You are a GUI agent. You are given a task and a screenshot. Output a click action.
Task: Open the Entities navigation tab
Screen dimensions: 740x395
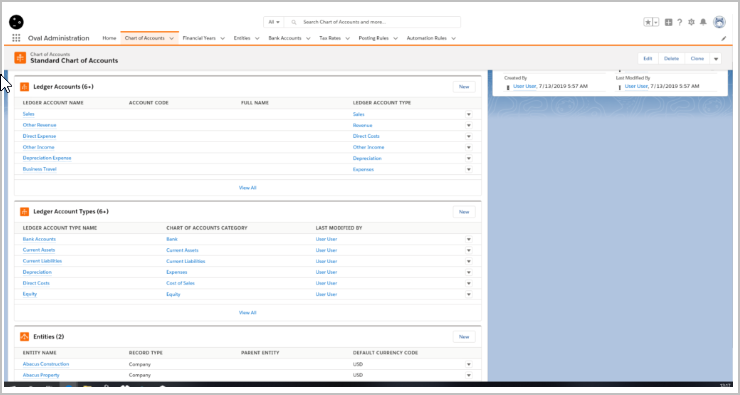[x=242, y=38]
